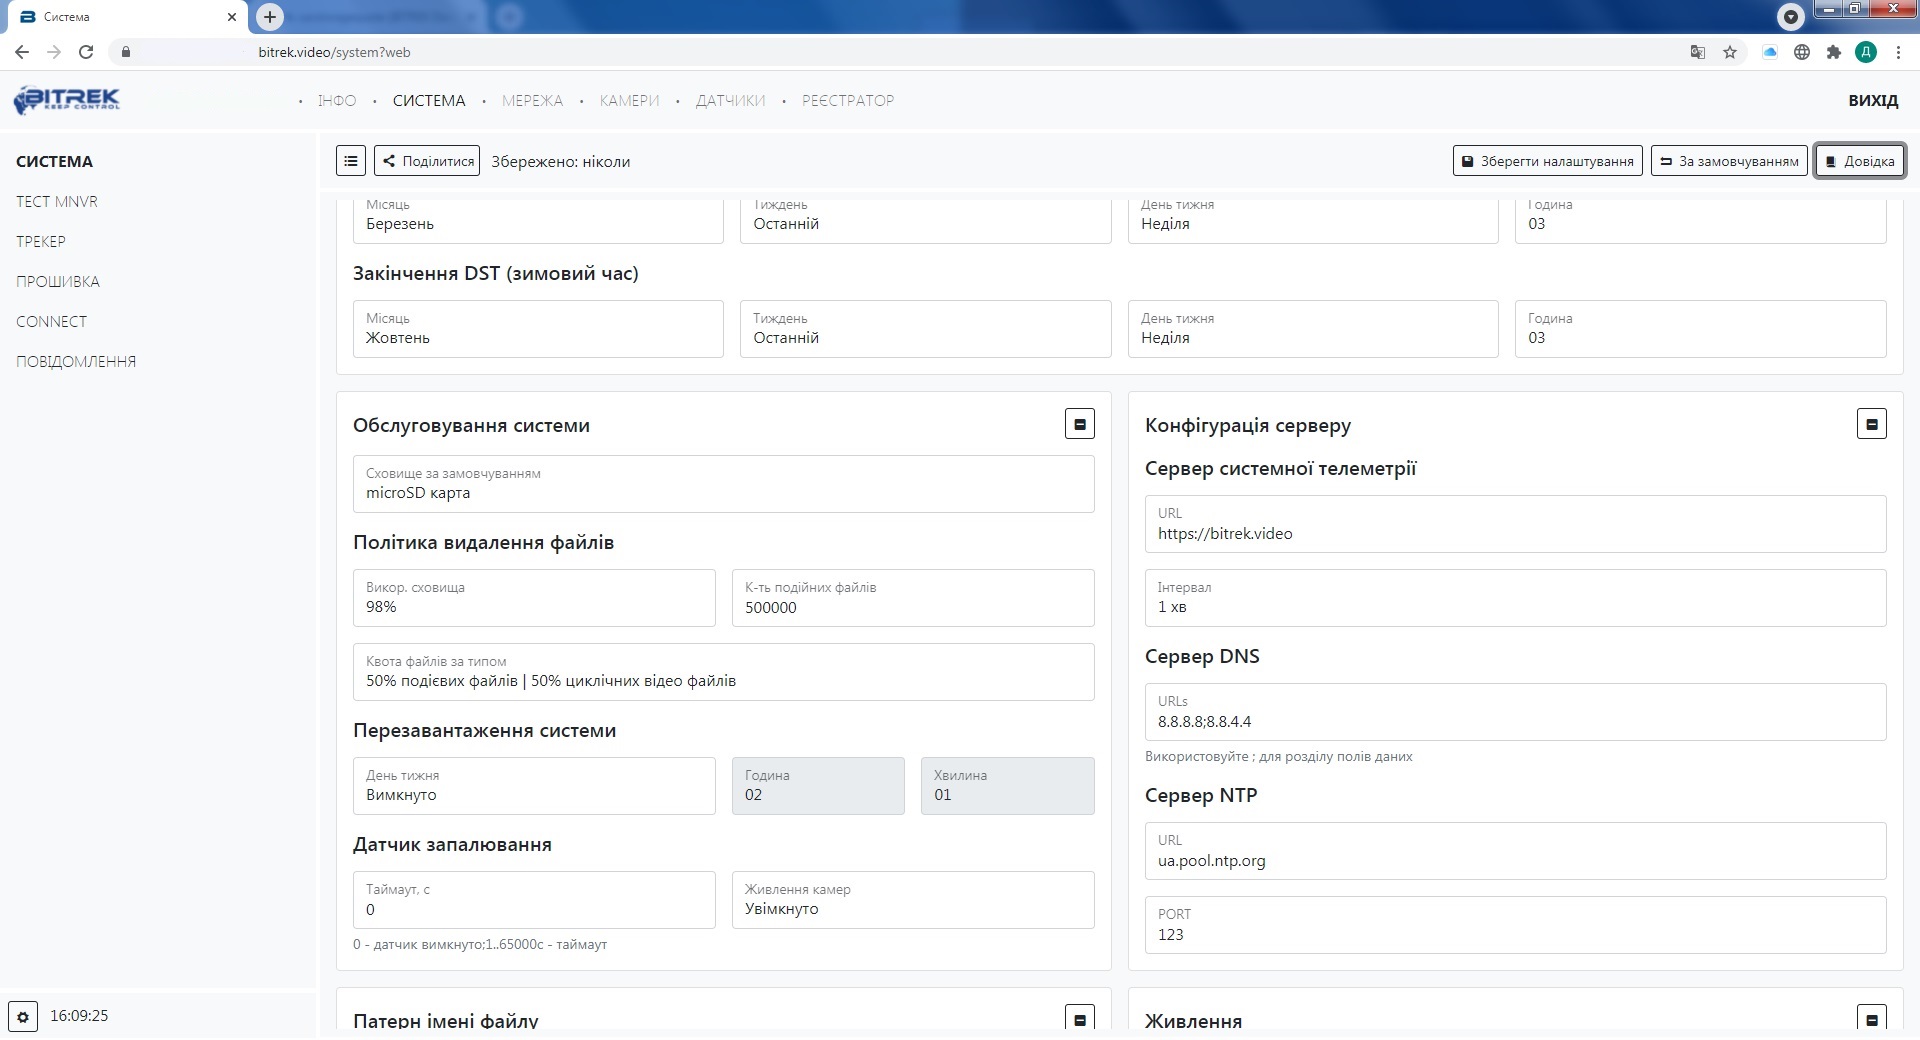Open a new browser tab

click(270, 17)
